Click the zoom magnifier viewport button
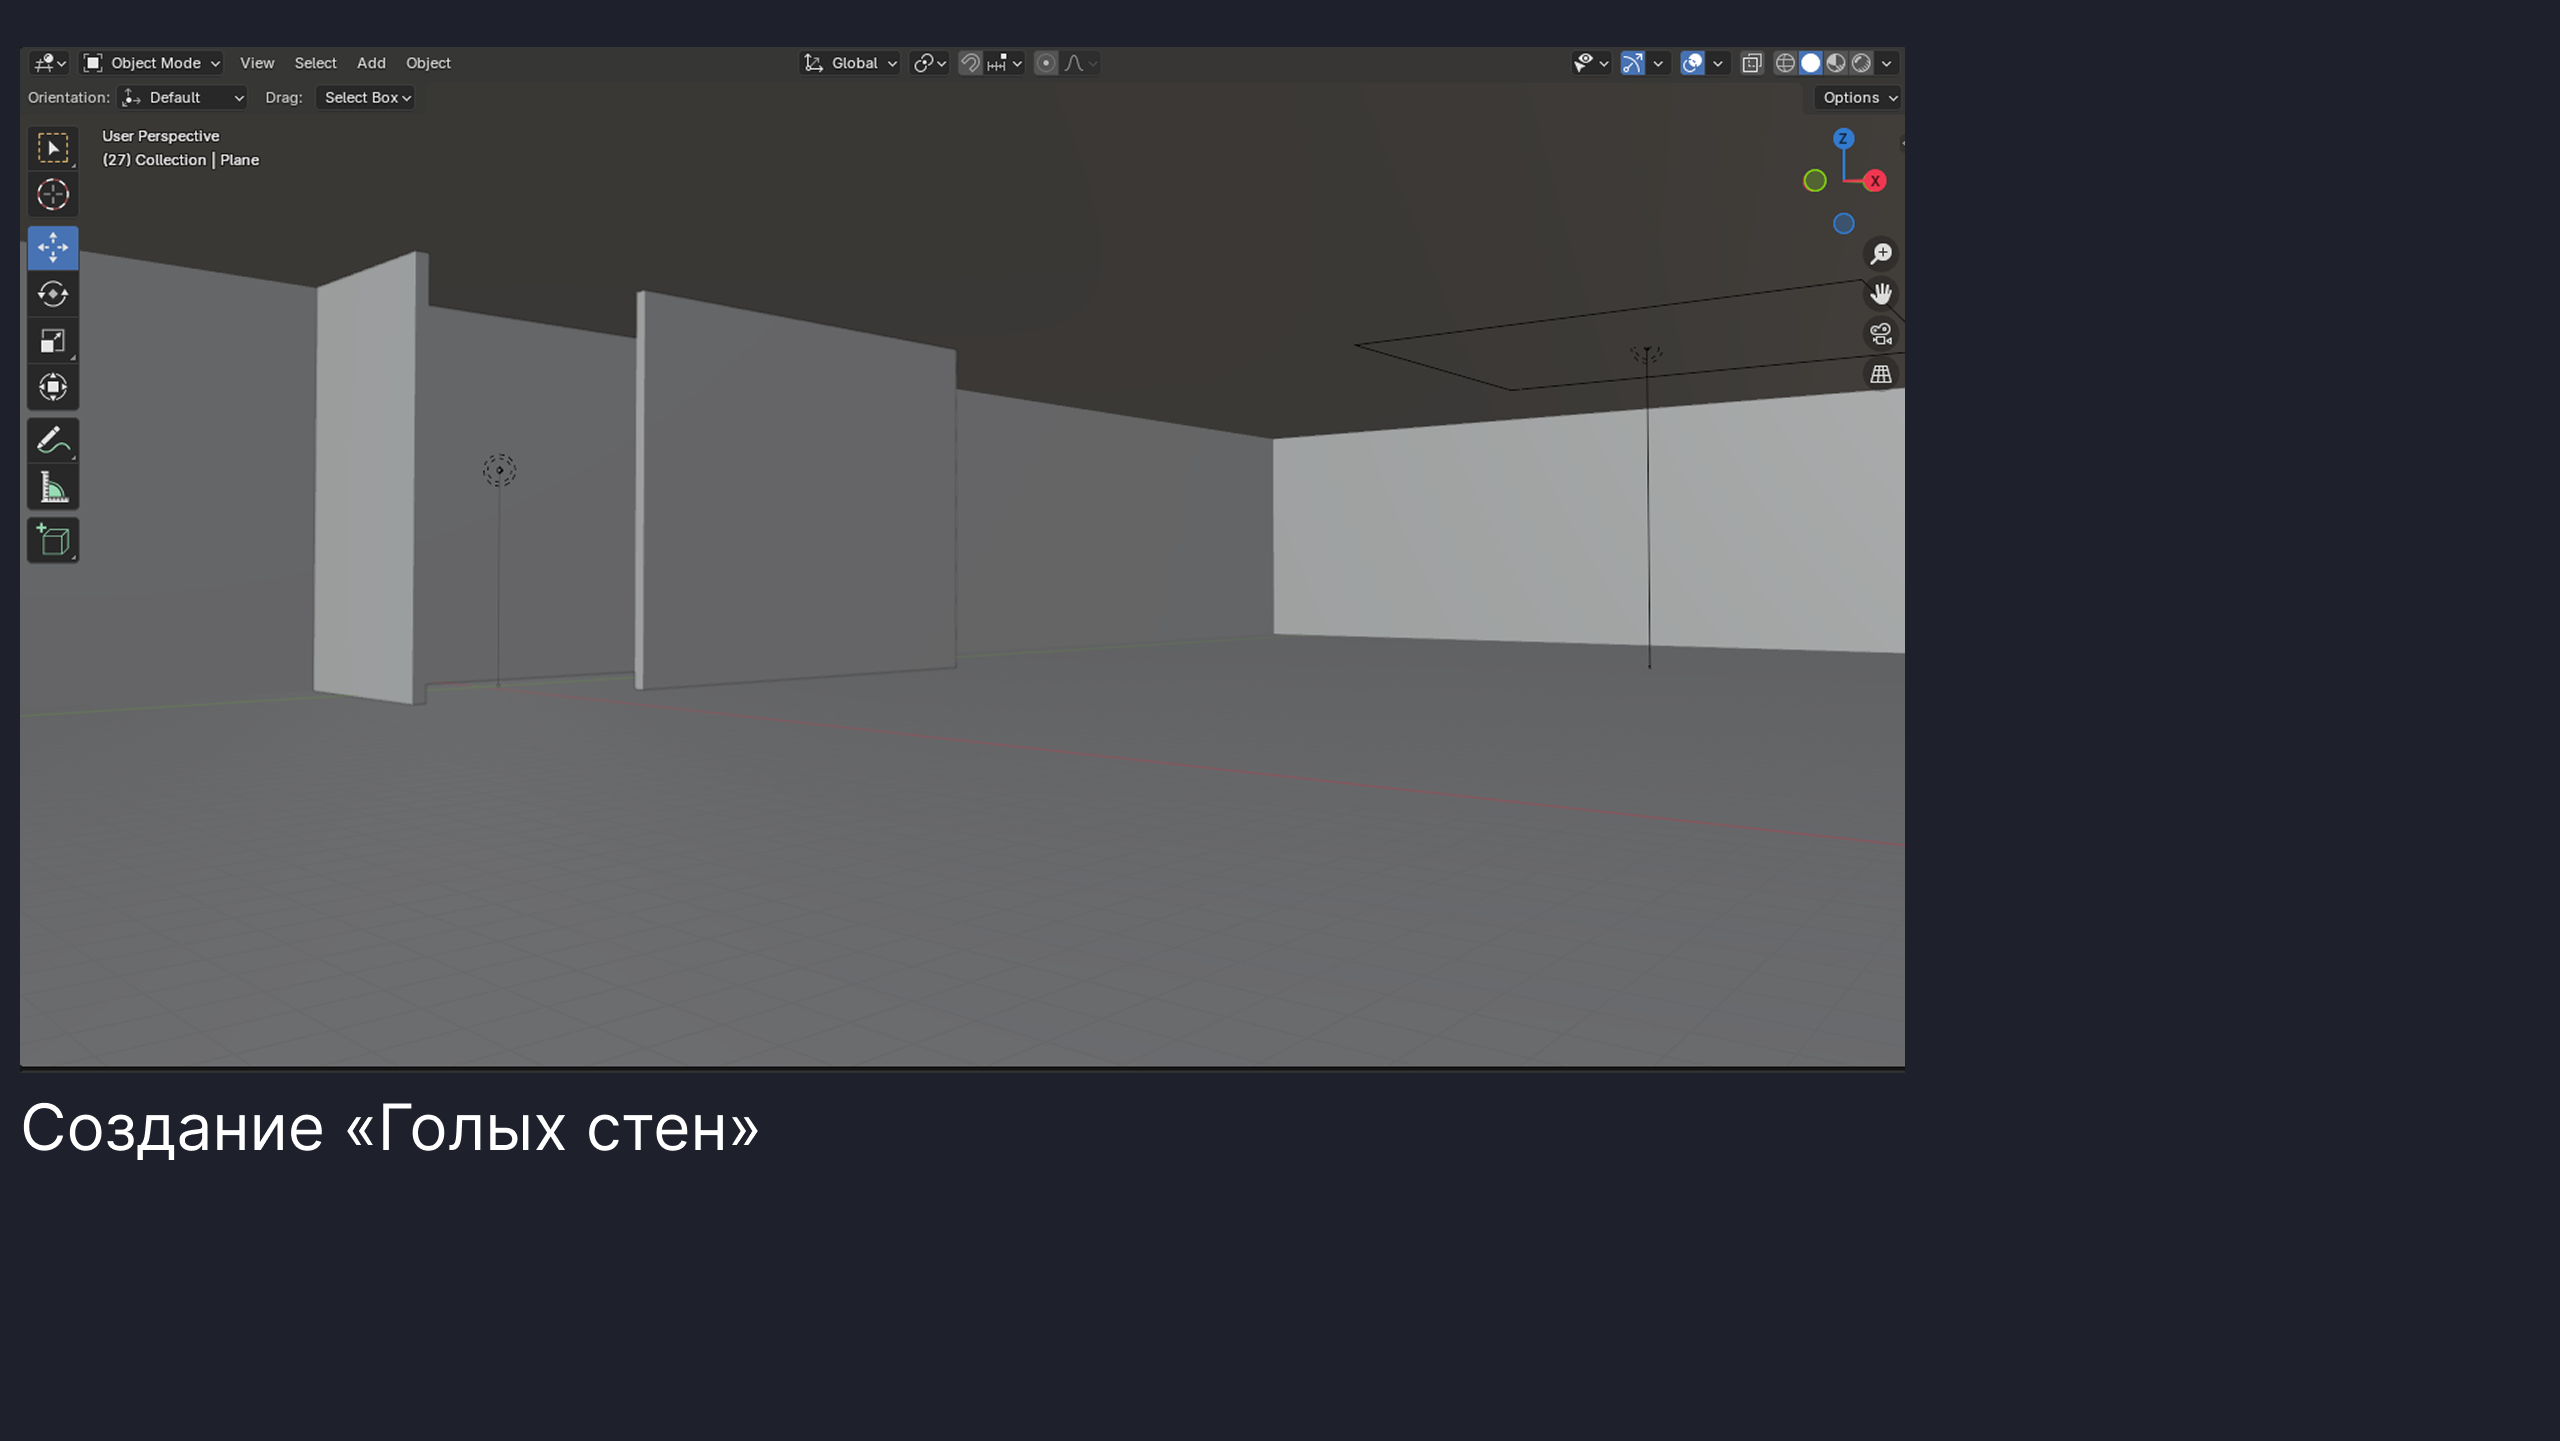Screen dimensions: 2560x1441 pos(1881,254)
